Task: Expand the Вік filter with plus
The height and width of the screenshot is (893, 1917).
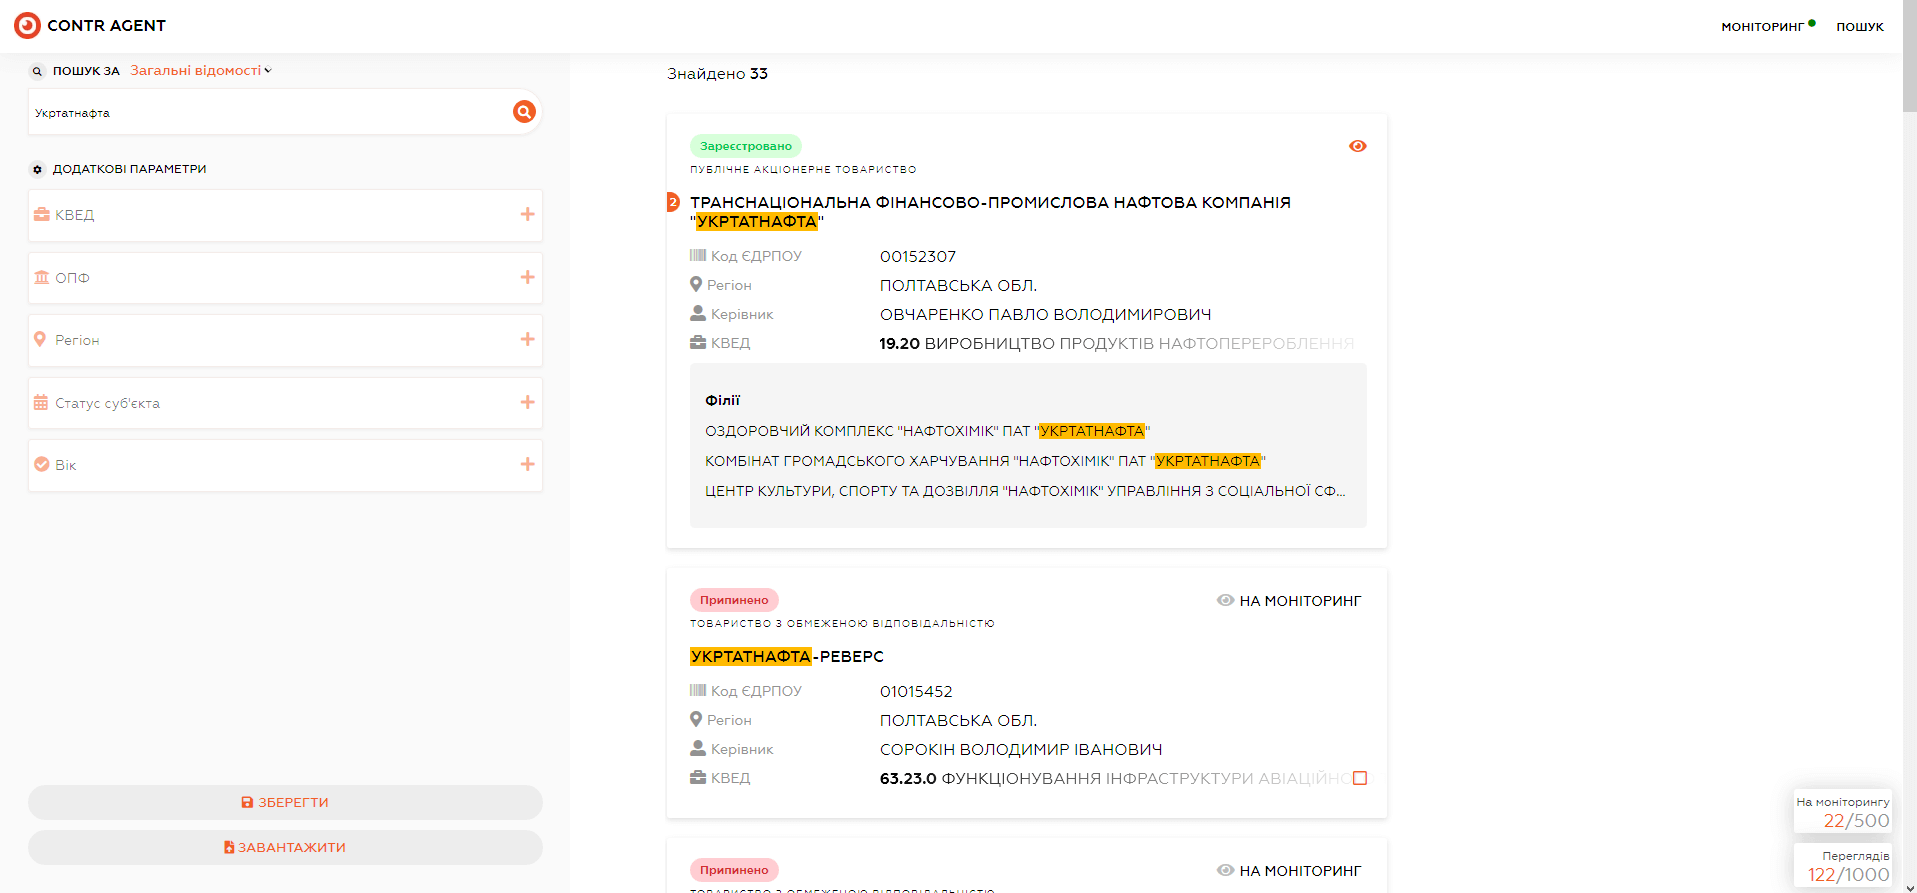Action: tap(528, 464)
